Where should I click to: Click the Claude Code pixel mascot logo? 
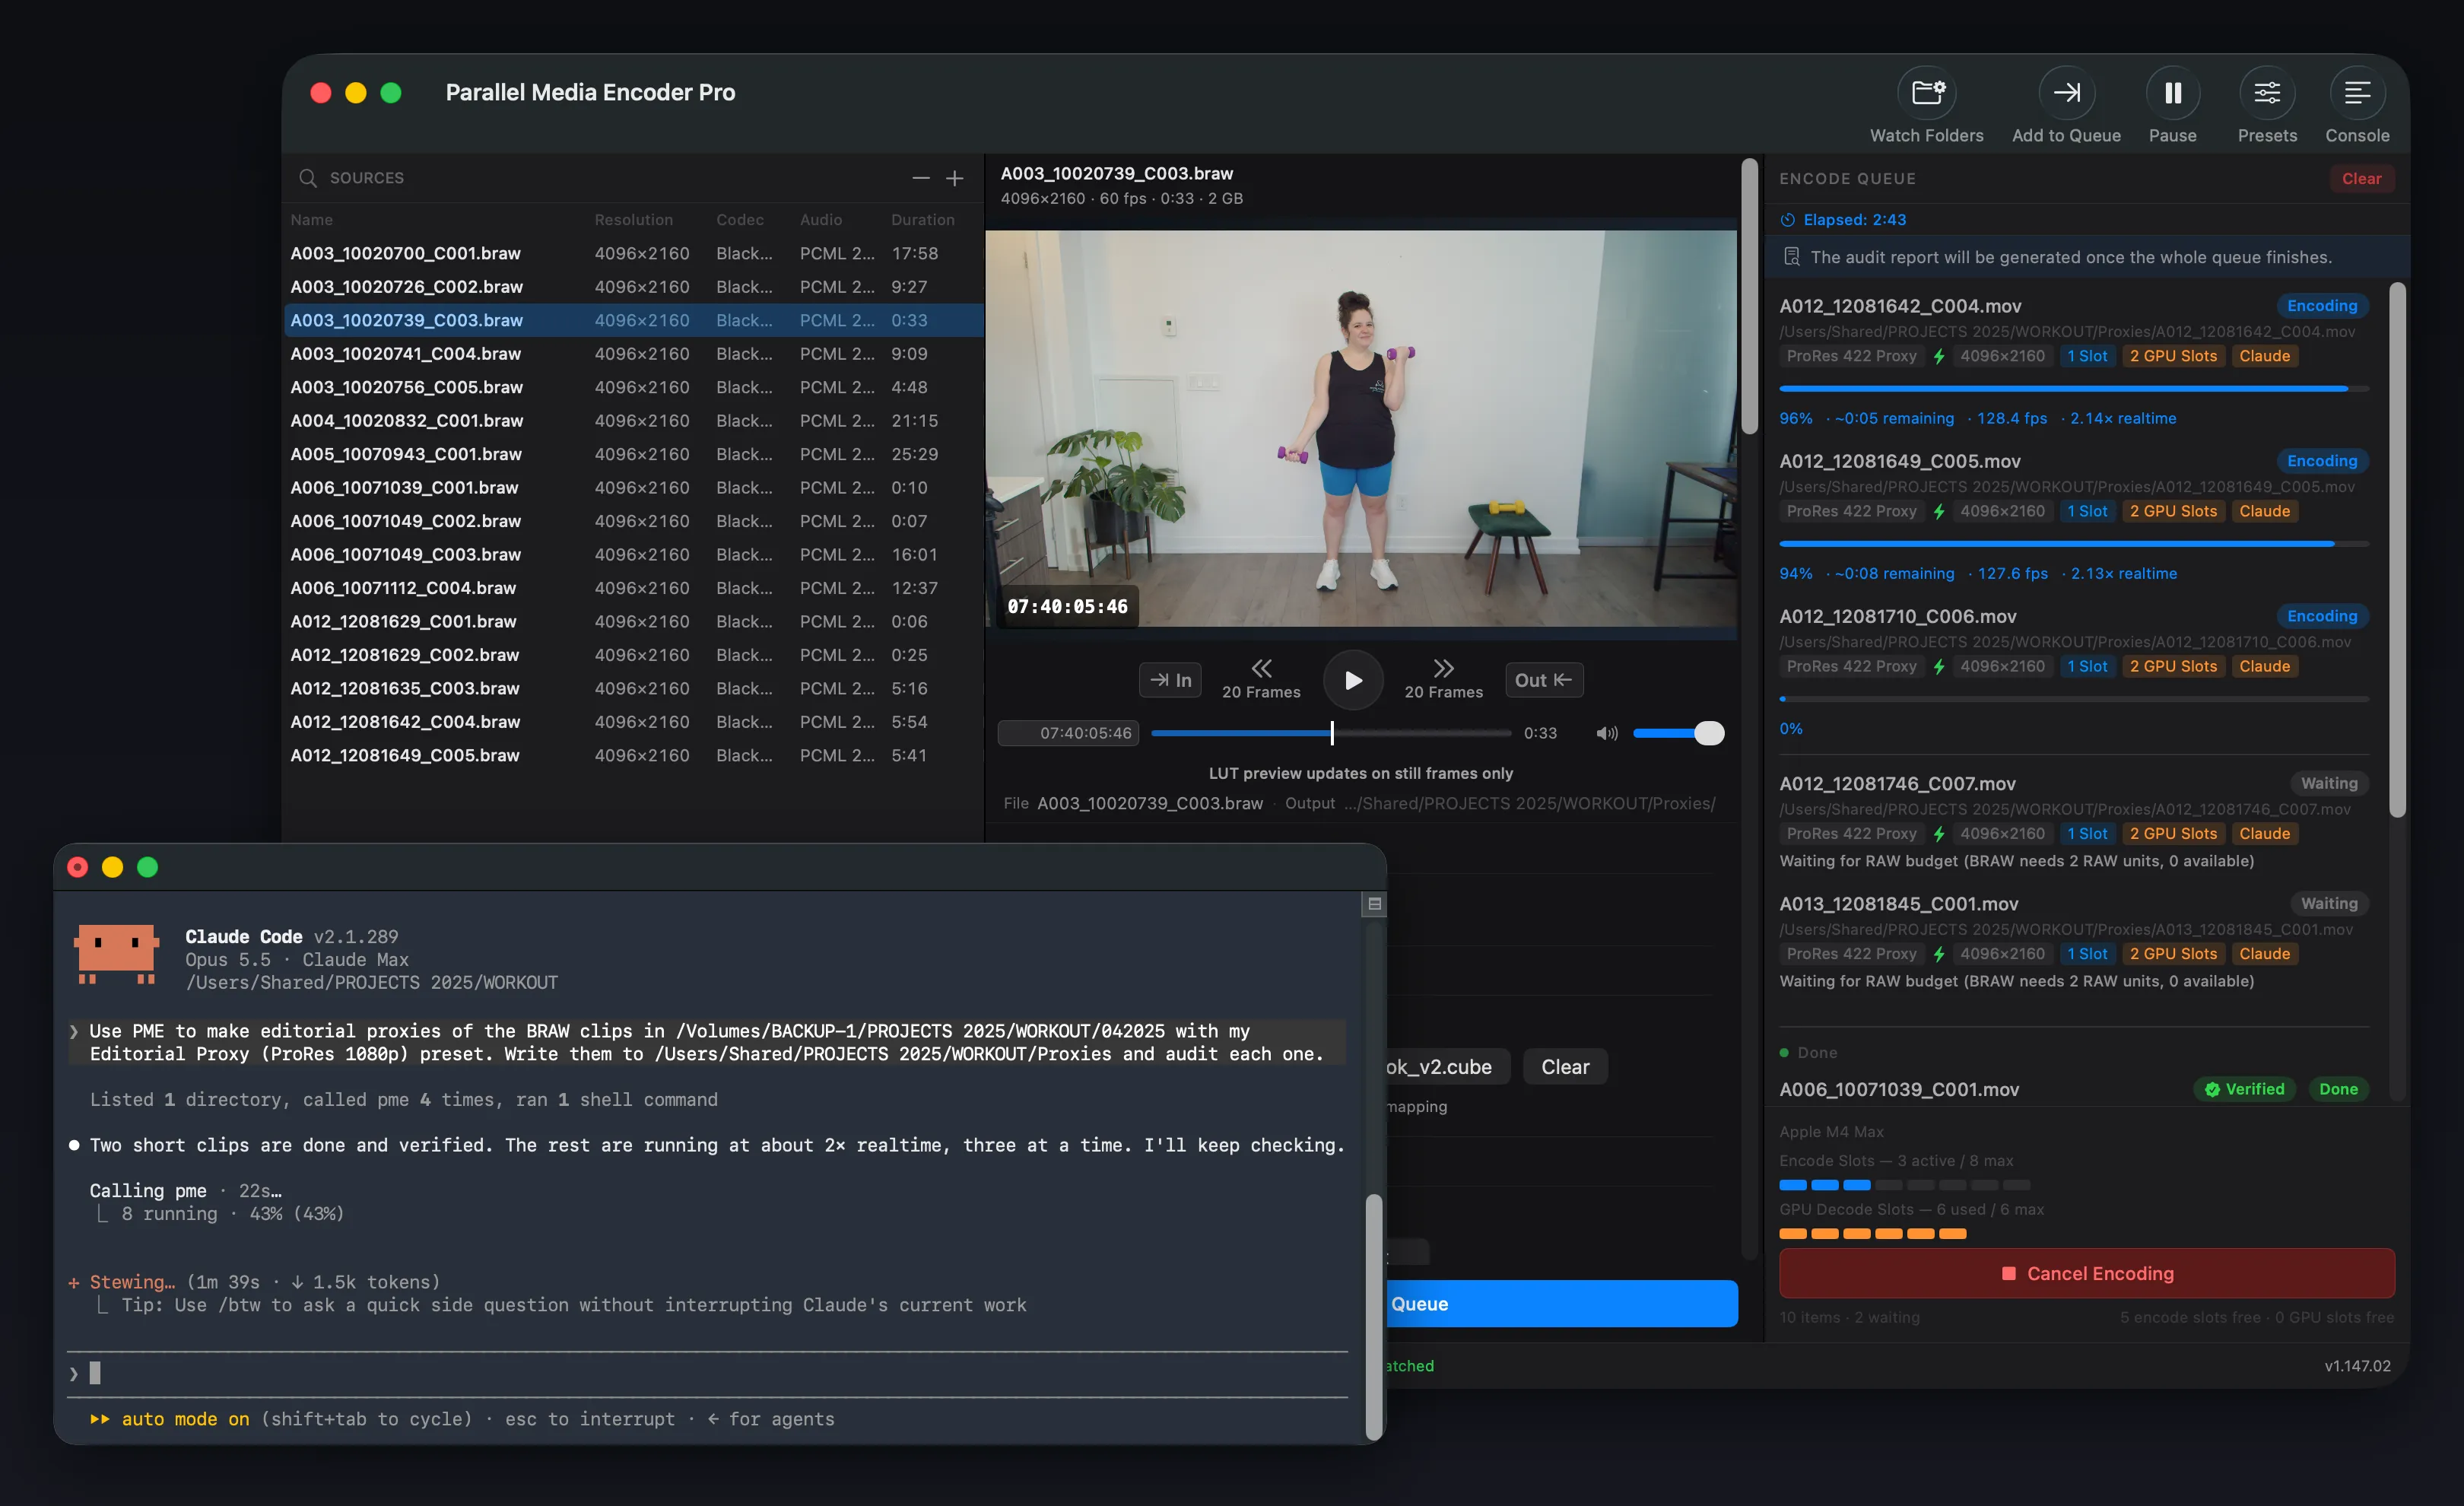pos(117,953)
